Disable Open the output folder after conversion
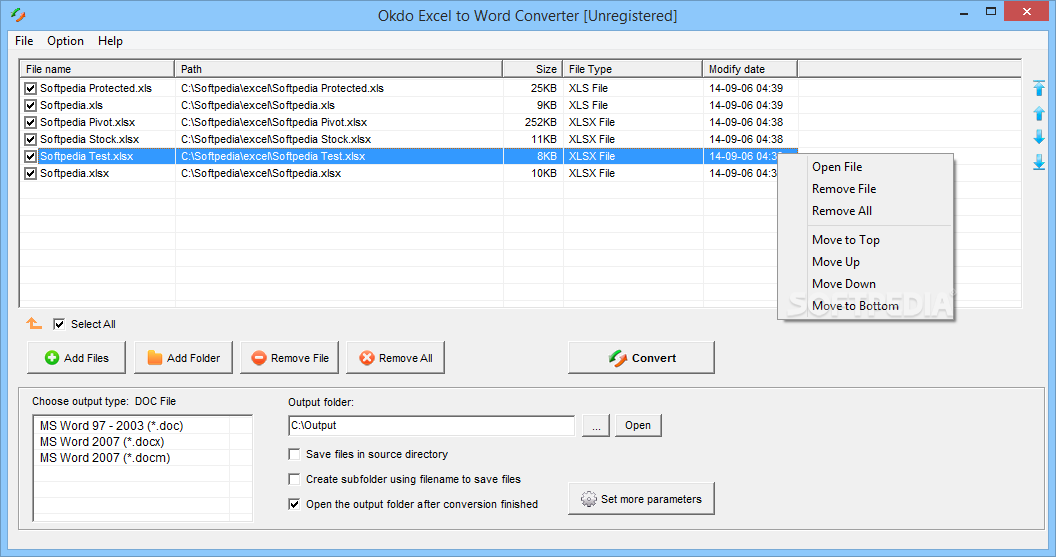Image resolution: width=1056 pixels, height=557 pixels. coord(294,504)
